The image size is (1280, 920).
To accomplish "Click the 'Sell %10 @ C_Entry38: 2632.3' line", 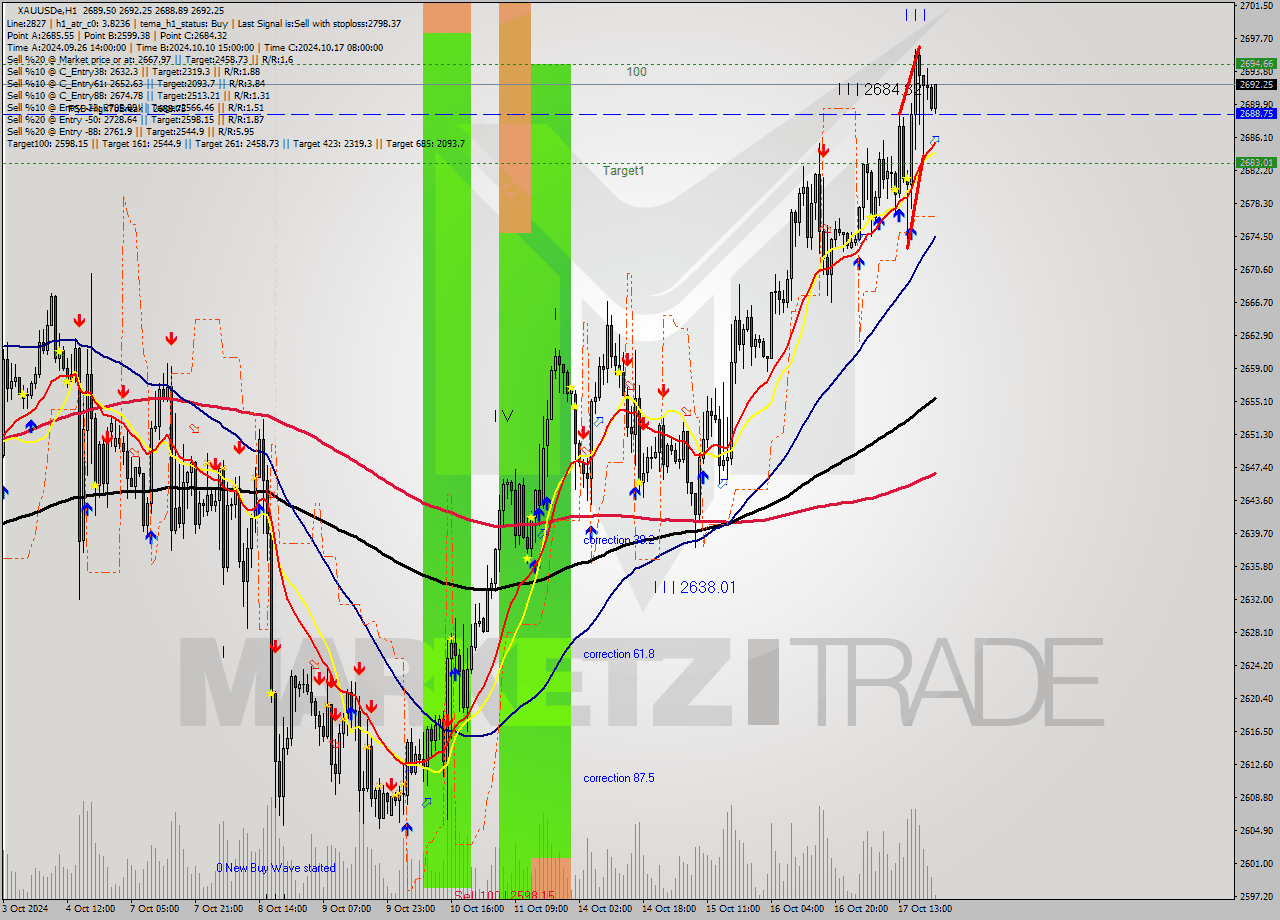I will 133,71.
